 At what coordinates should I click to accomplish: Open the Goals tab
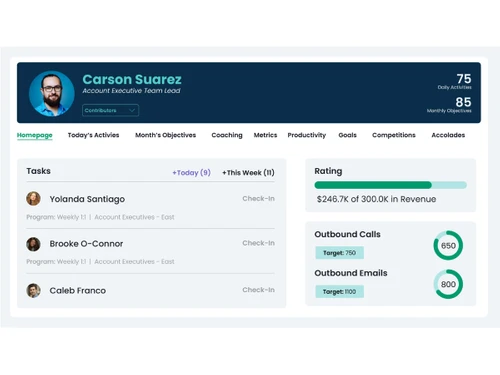pos(347,135)
